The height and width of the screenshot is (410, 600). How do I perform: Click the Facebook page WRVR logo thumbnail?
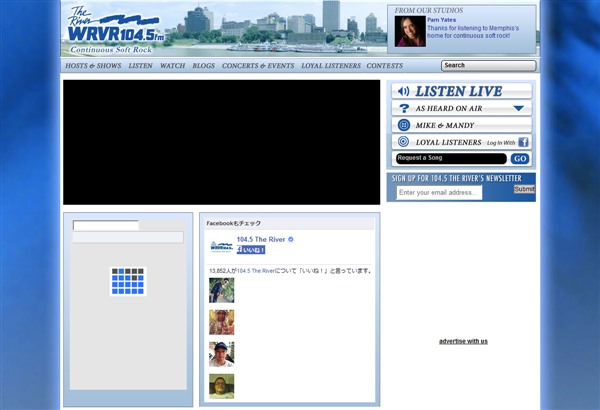222,247
